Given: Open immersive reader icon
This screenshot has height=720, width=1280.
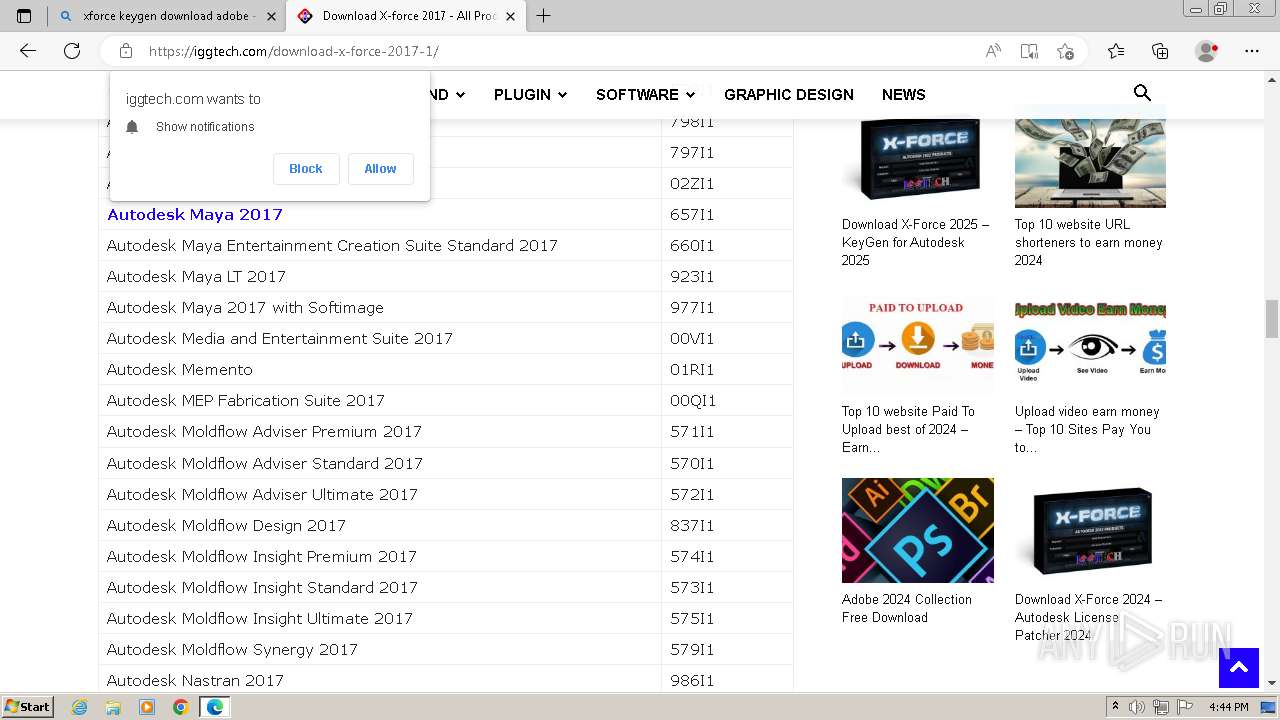Looking at the screenshot, I should pos(1029,51).
